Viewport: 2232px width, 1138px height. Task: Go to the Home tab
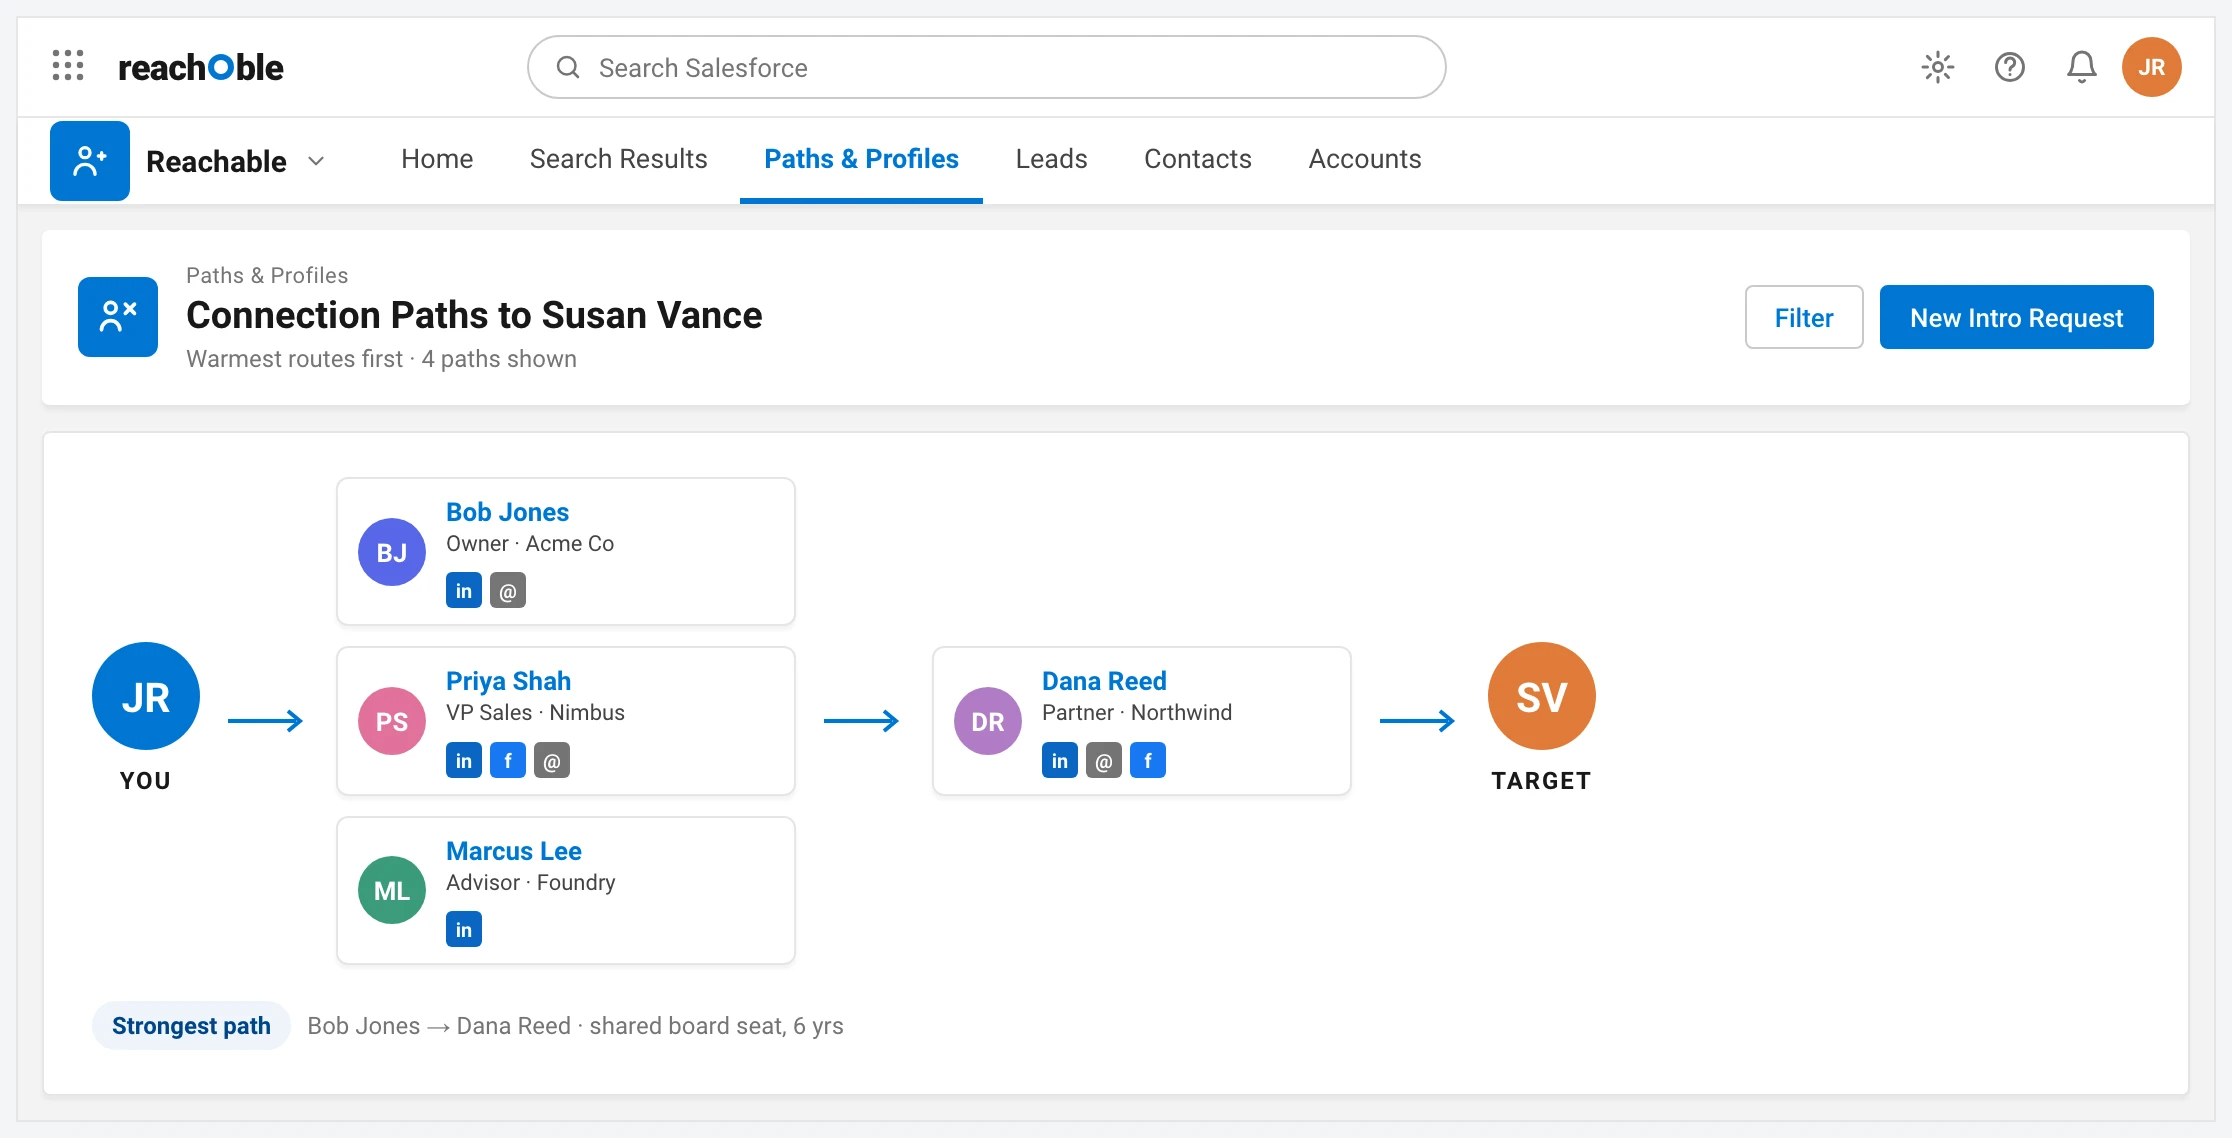[437, 159]
